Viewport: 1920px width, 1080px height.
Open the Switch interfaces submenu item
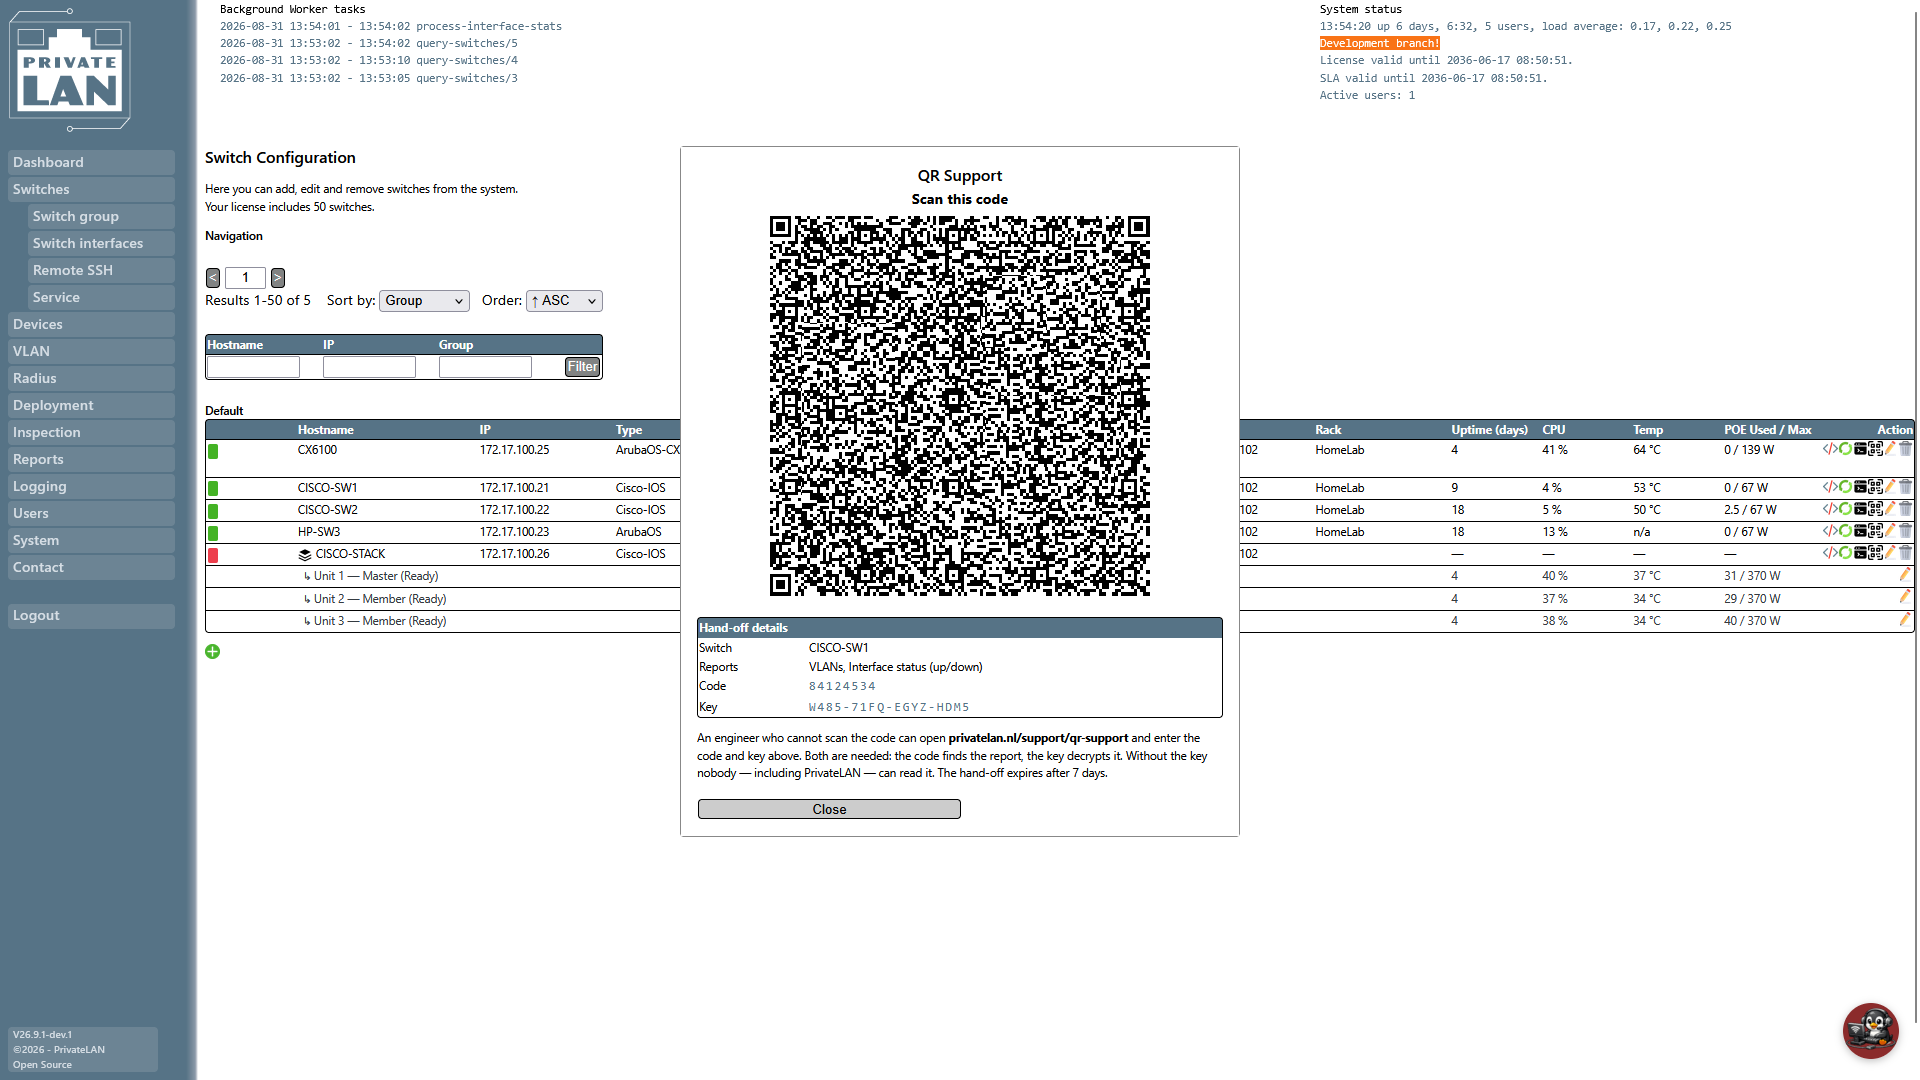point(101,243)
